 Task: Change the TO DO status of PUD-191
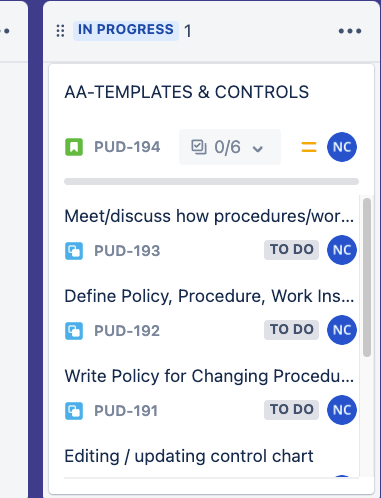291,410
